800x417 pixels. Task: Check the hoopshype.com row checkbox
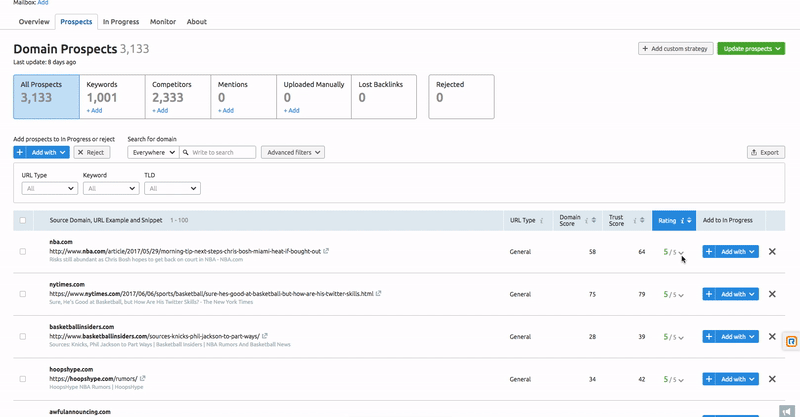[x=22, y=379]
